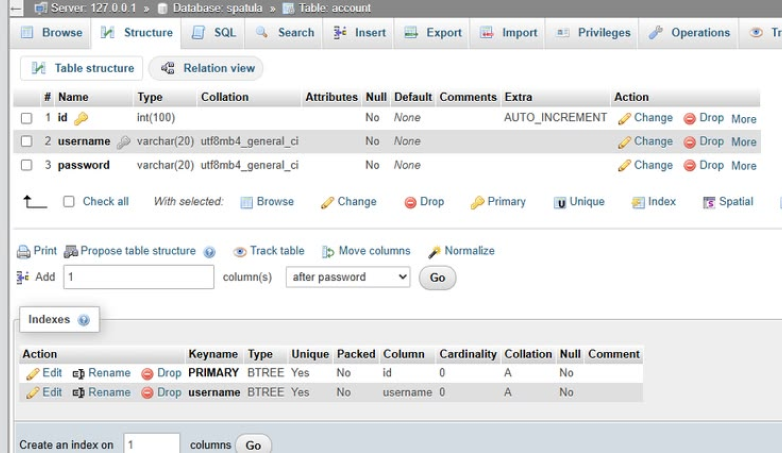The height and width of the screenshot is (453, 782).
Task: Click the AUTO_INCREMENT cell in the id row
Action: click(x=556, y=118)
